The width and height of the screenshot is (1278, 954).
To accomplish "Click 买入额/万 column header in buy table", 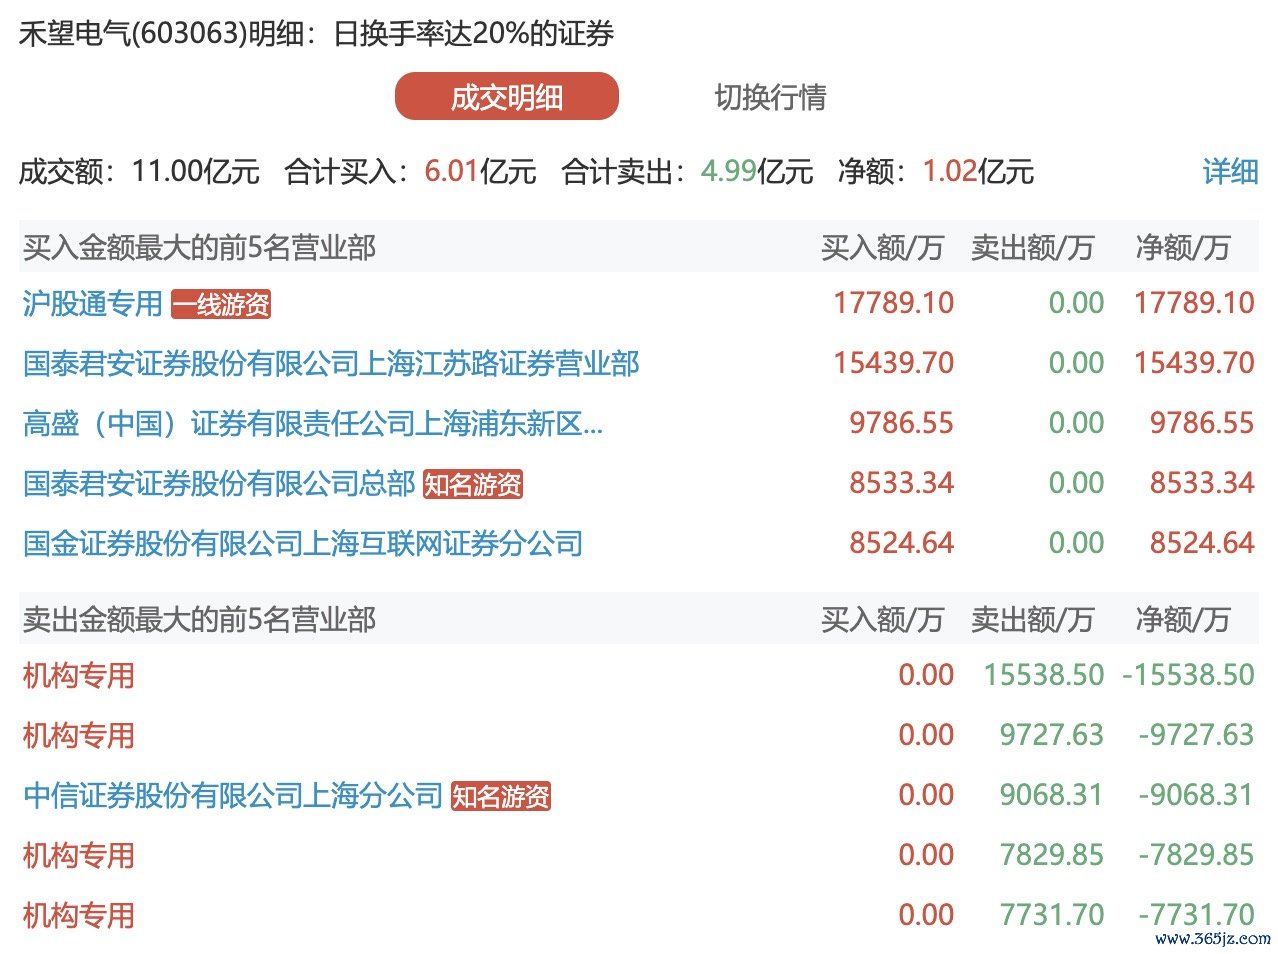I will coord(882,247).
